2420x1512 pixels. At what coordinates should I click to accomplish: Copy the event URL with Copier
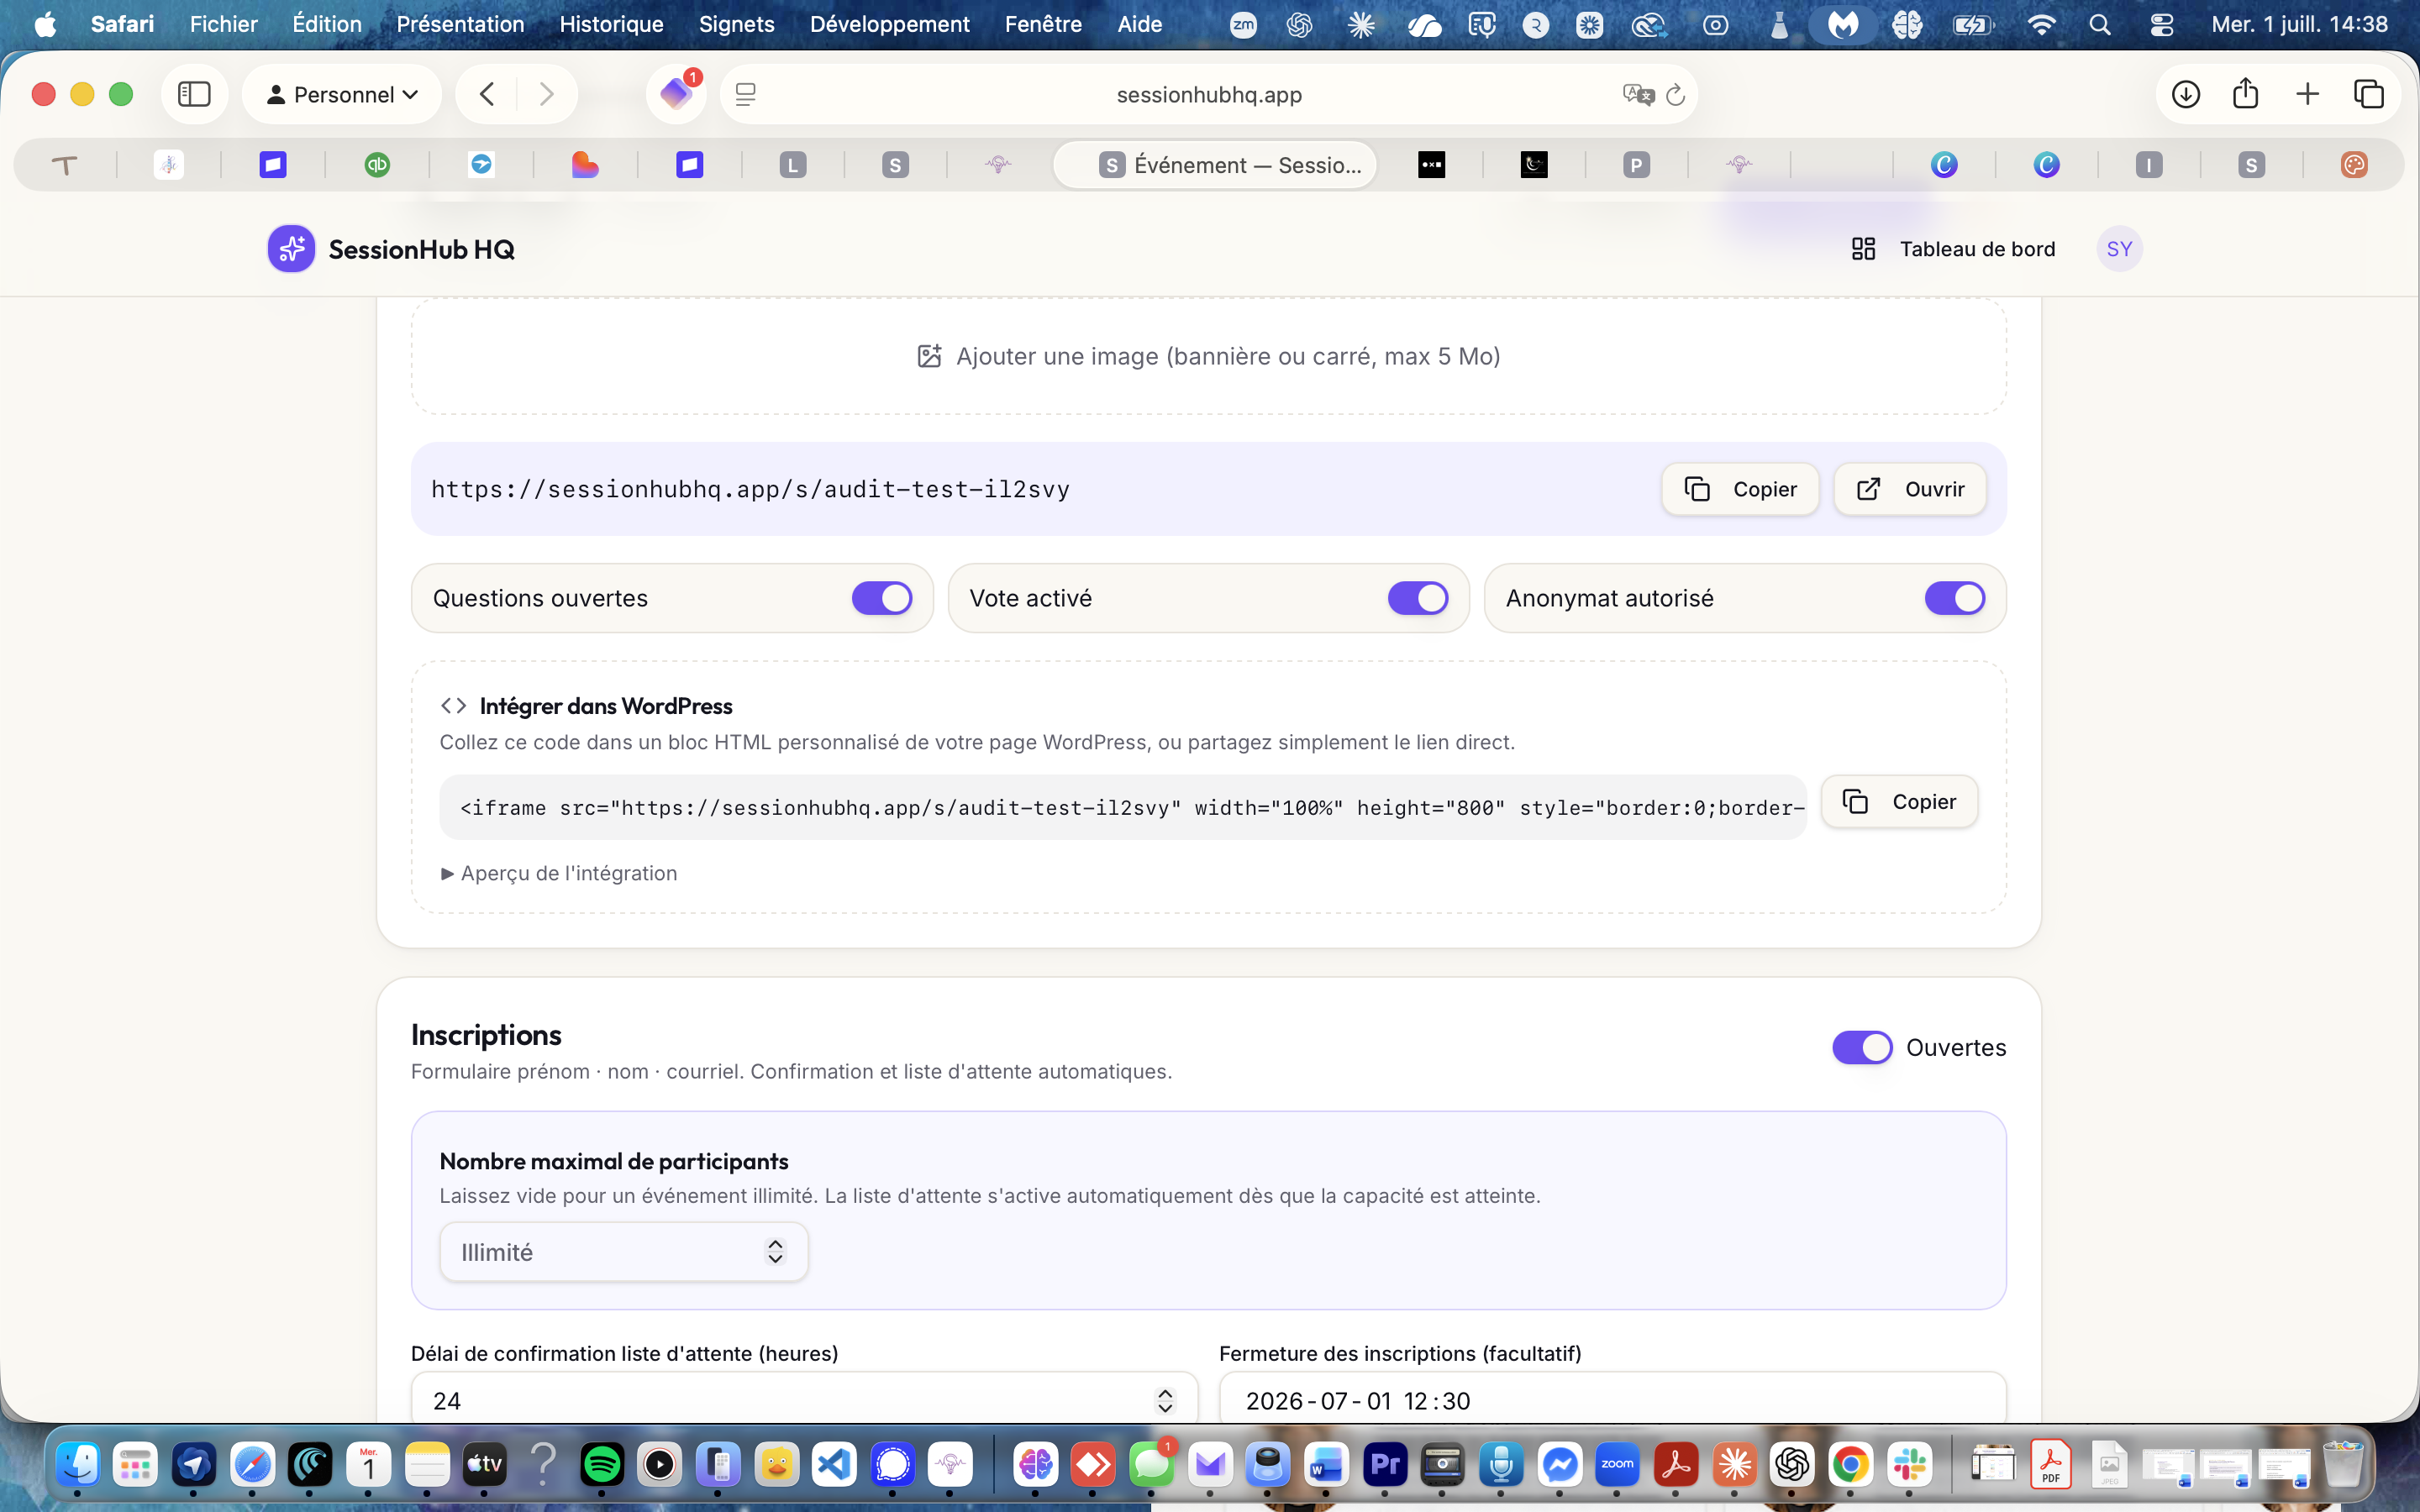point(1740,489)
